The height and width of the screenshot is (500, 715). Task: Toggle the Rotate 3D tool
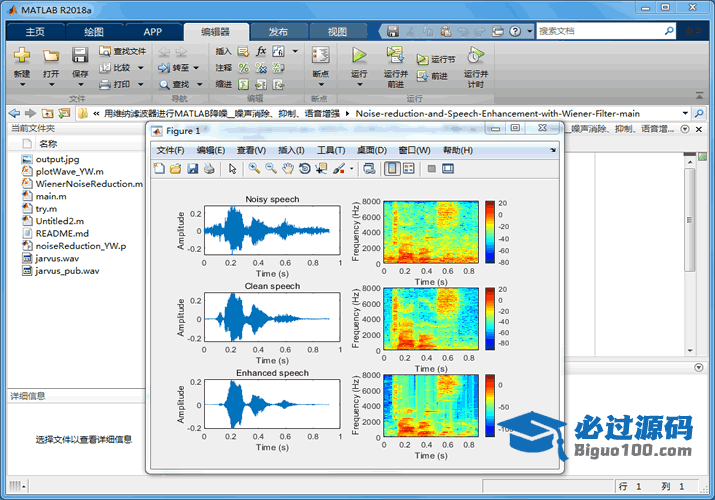(x=304, y=169)
